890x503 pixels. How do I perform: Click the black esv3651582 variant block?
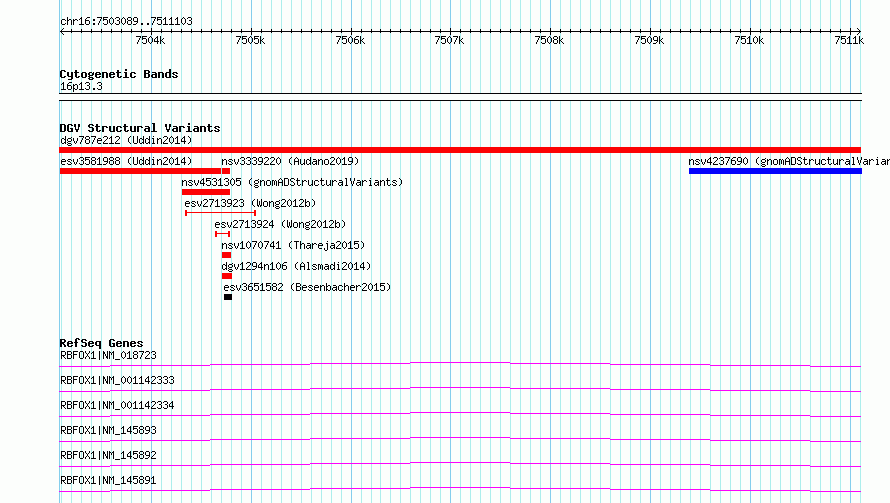[x=228, y=297]
